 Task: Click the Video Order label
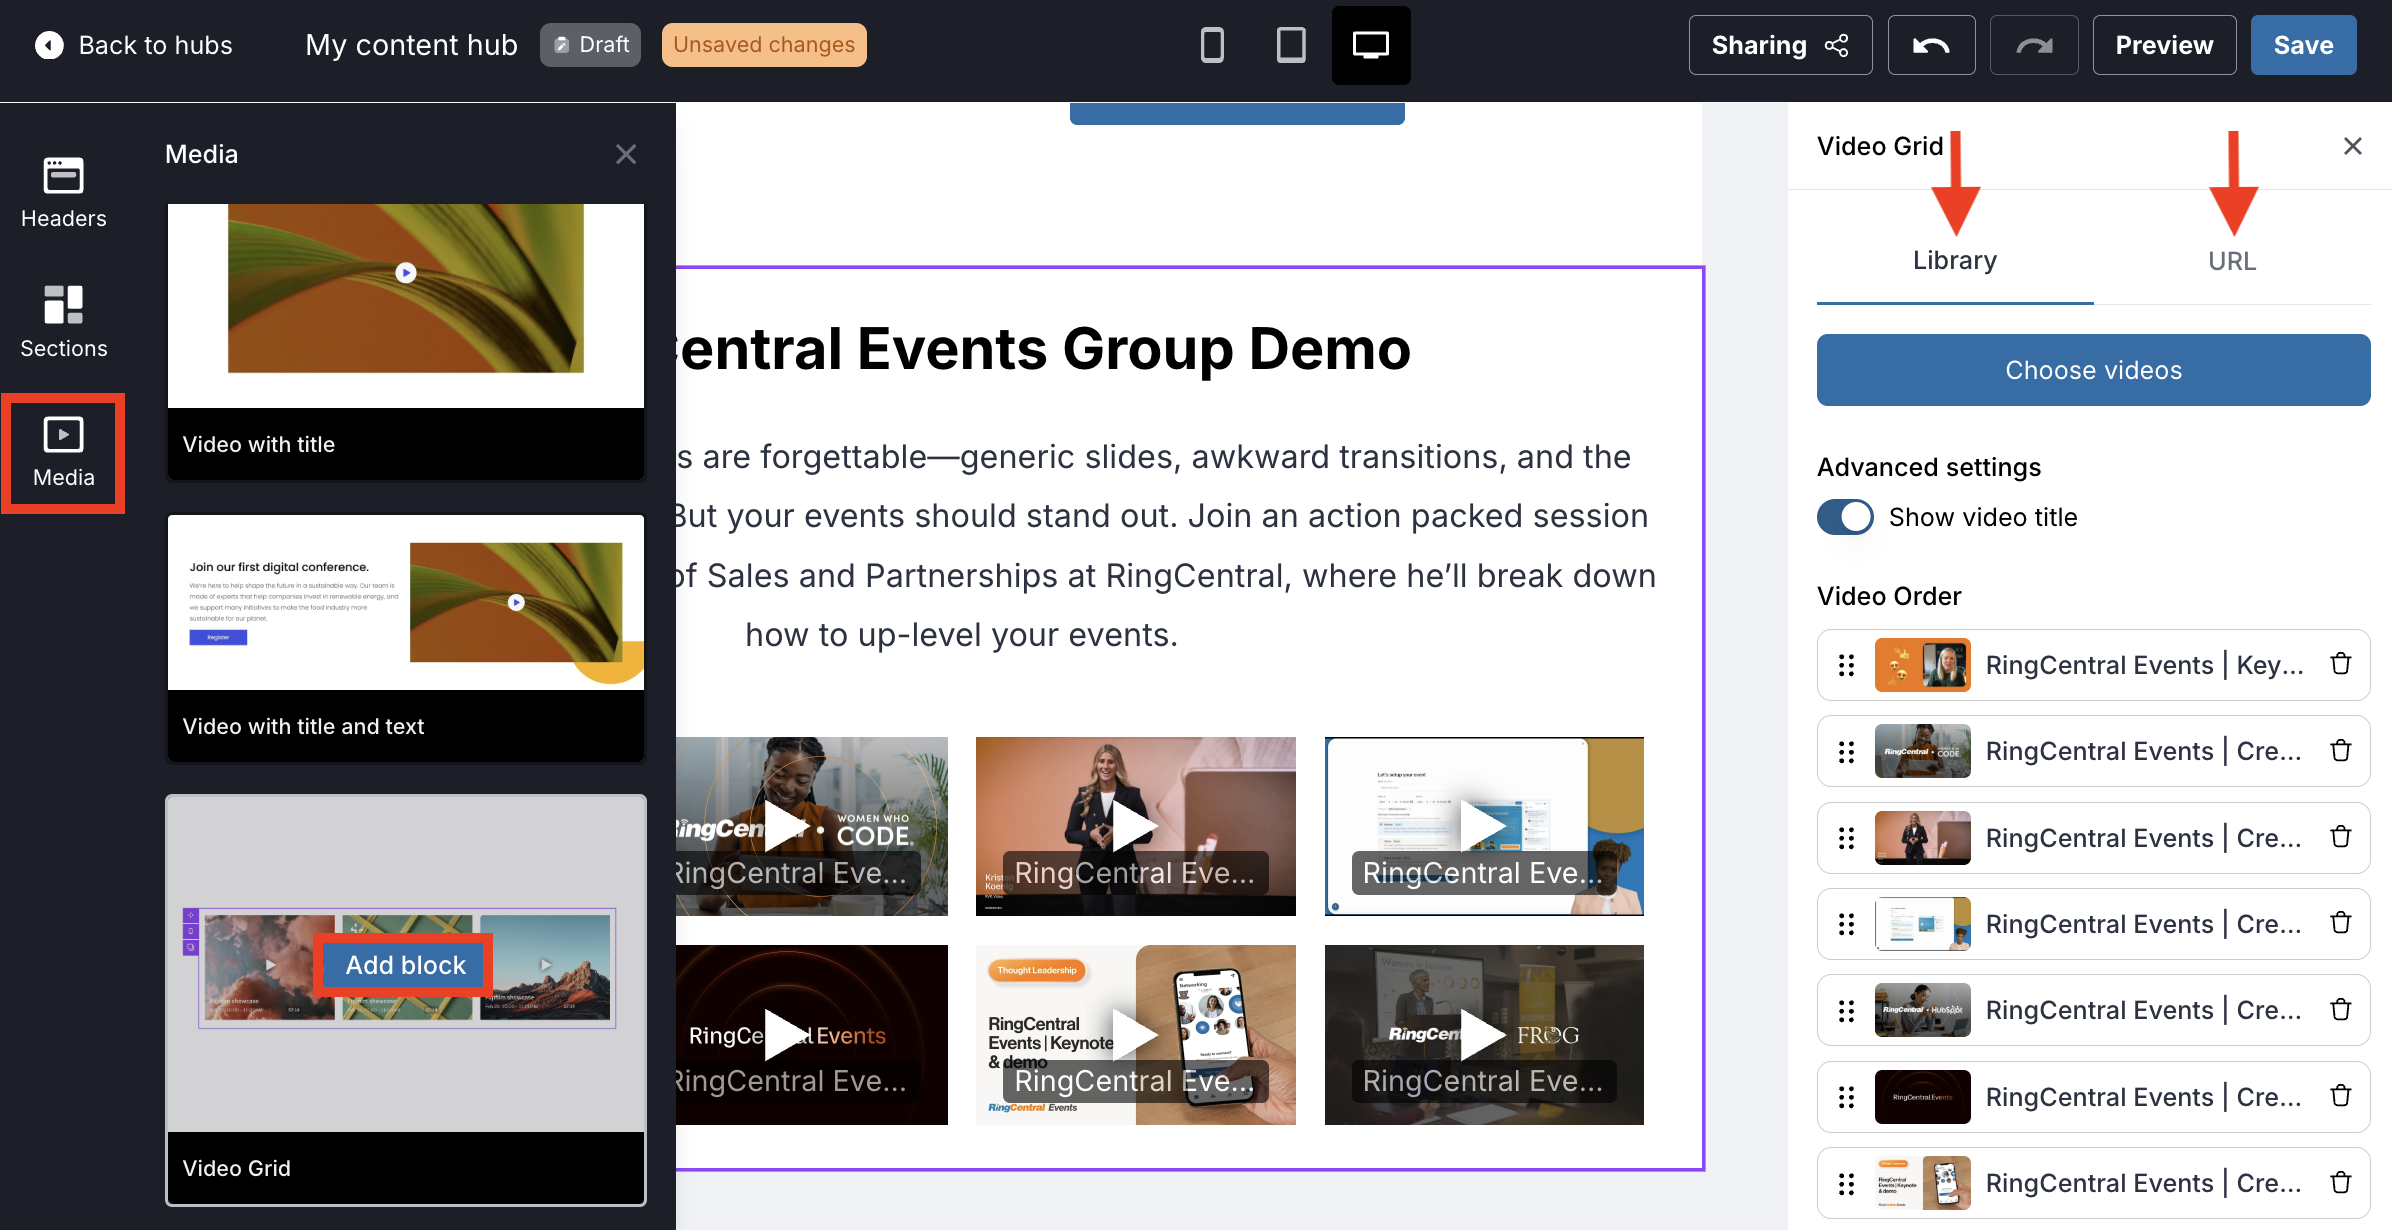pos(1888,596)
